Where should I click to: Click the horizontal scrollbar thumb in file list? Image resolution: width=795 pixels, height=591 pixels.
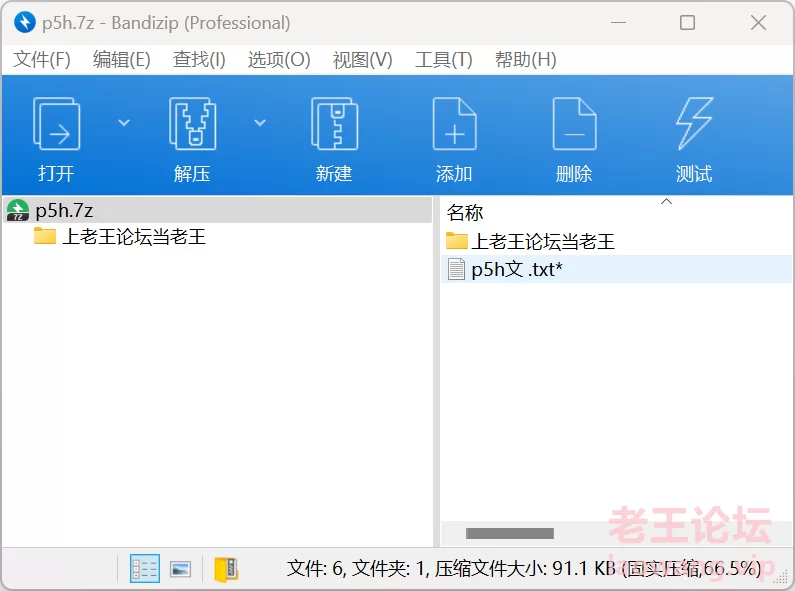click(510, 533)
